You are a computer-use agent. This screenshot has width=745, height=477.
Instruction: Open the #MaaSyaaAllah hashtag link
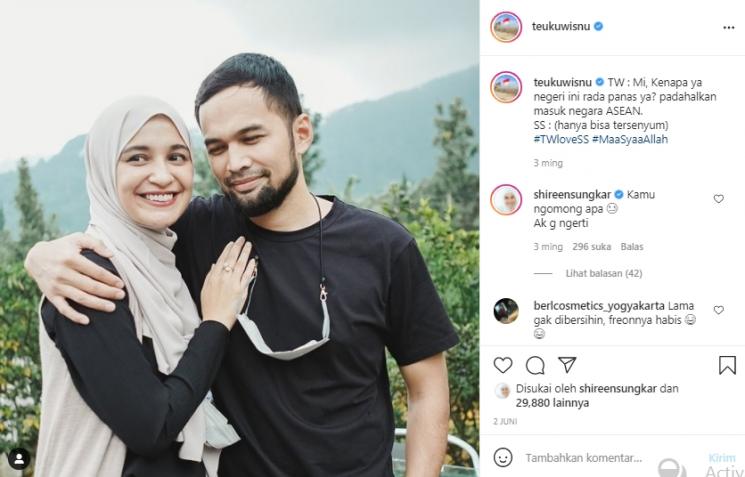click(630, 139)
